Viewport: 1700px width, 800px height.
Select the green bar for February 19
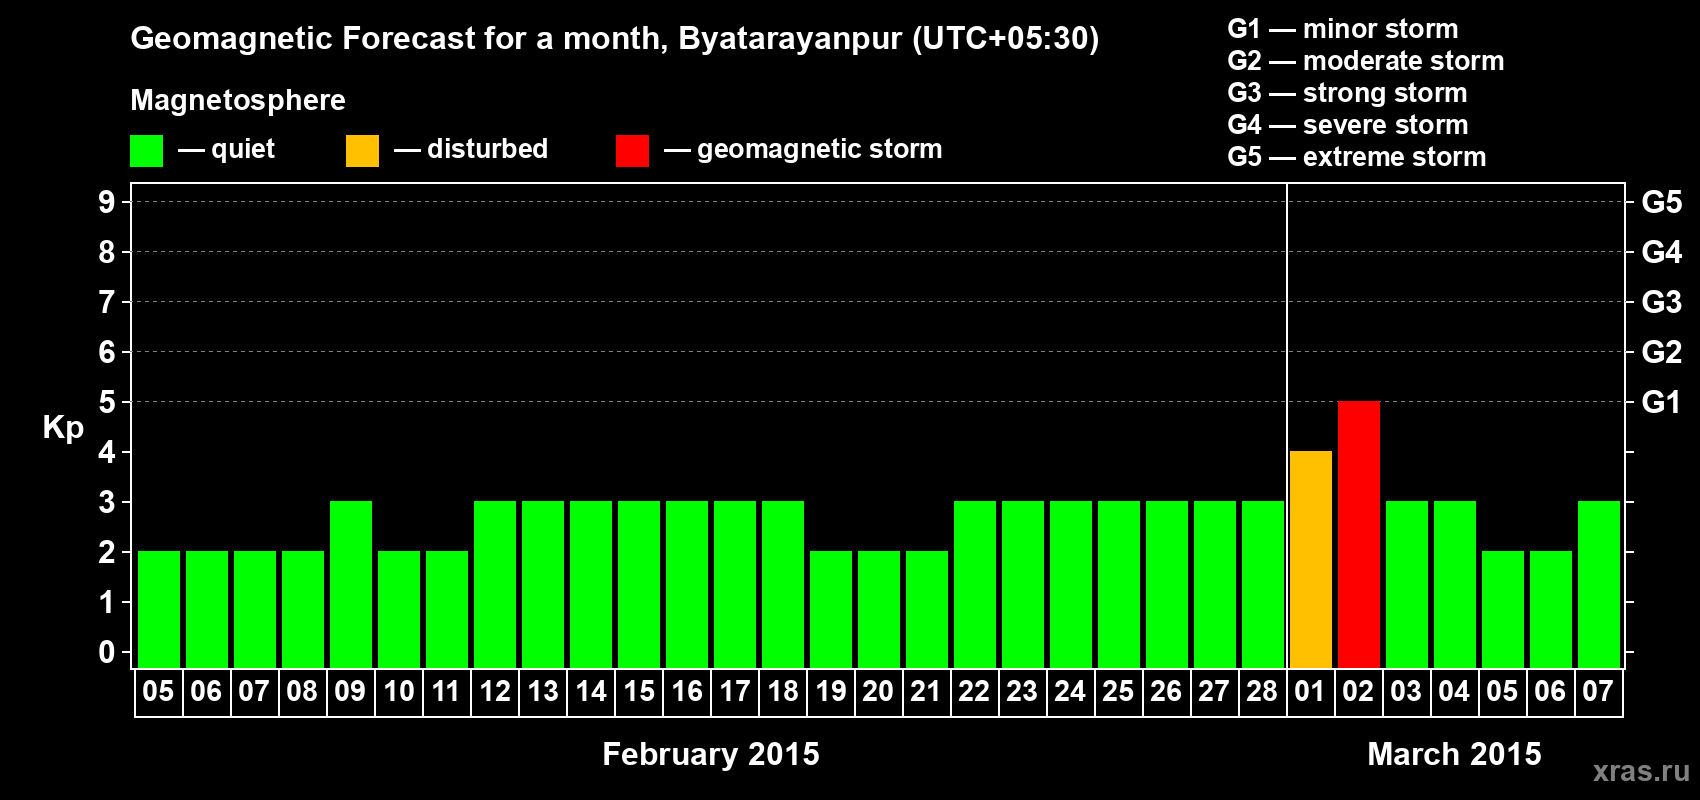tap(831, 609)
